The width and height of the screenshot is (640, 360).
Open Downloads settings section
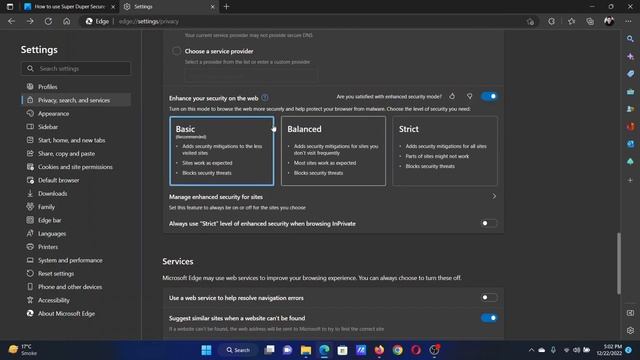(x=52, y=193)
